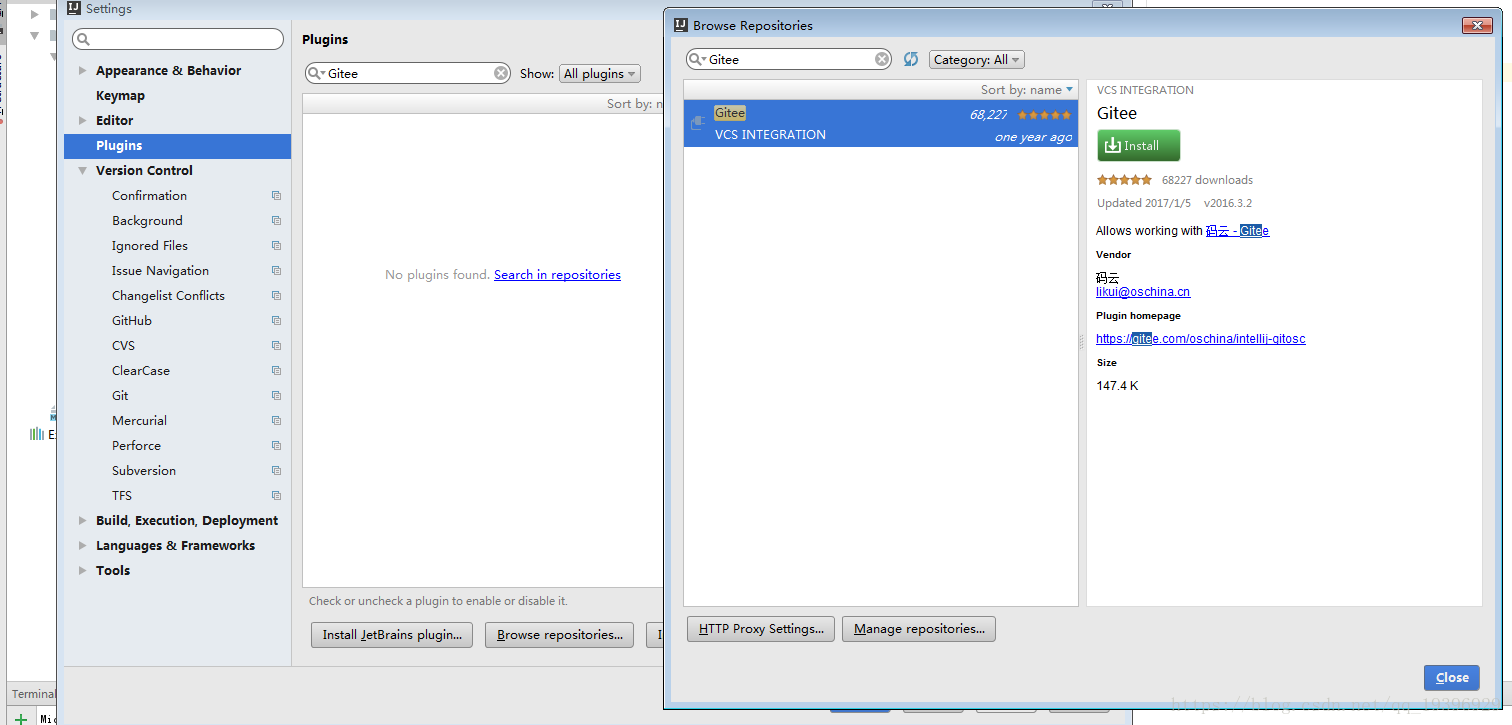Click the Gitee plugin icon in results
The image size is (1512, 725).
[698, 123]
